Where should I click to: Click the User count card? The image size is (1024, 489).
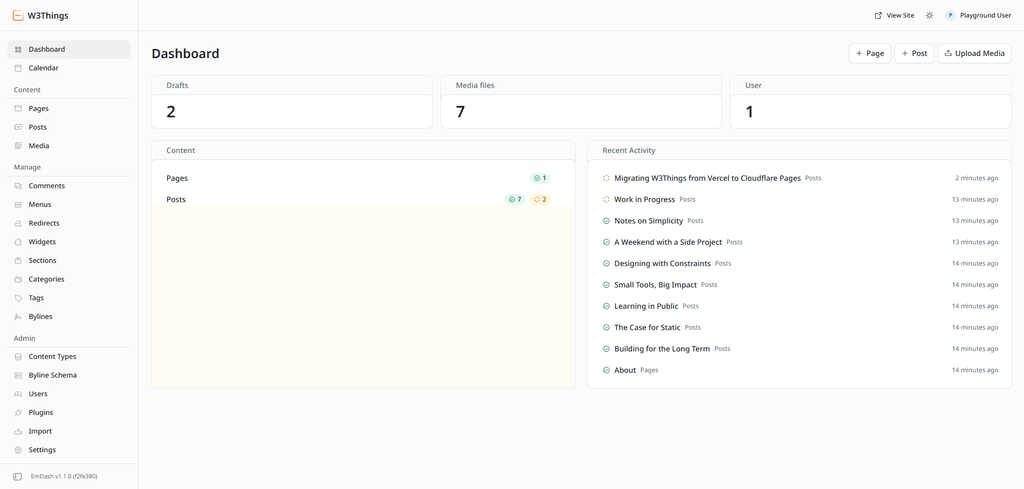coord(871,102)
